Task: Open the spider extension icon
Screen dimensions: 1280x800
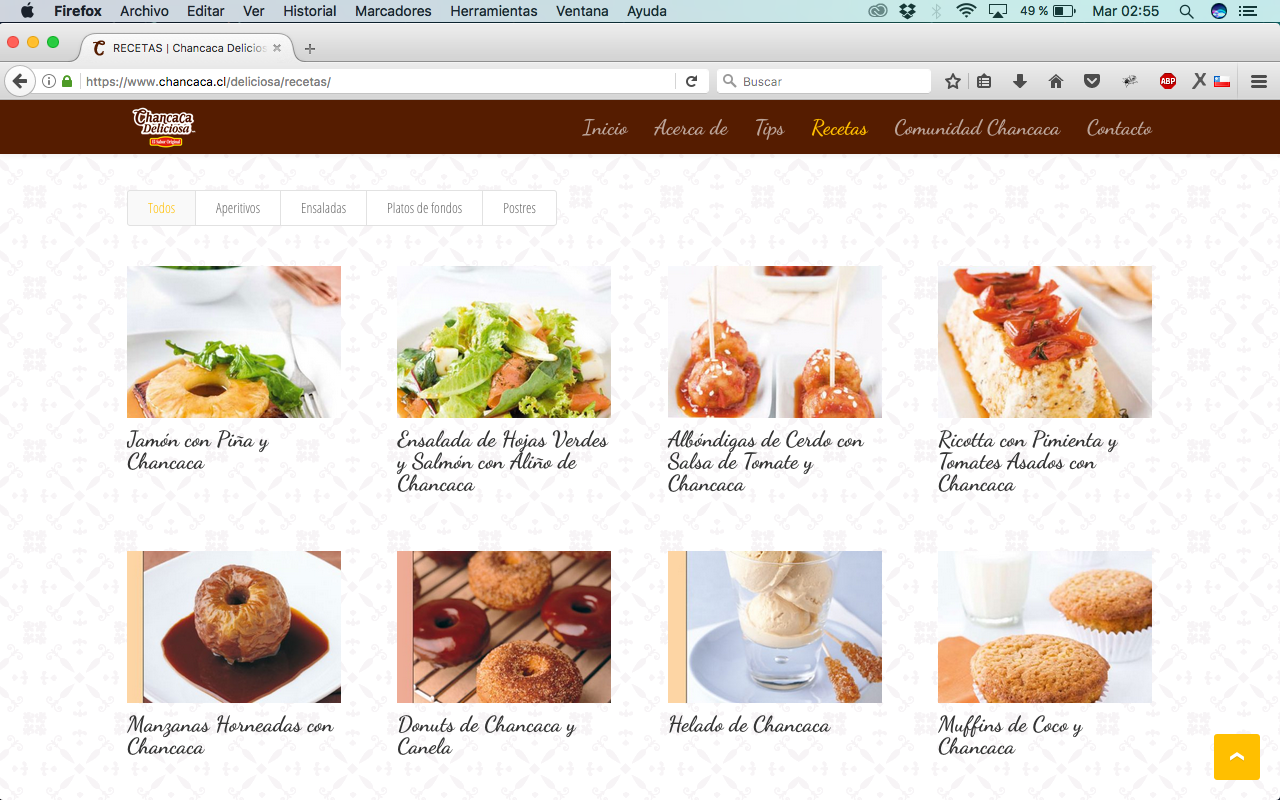Action: [1130, 81]
